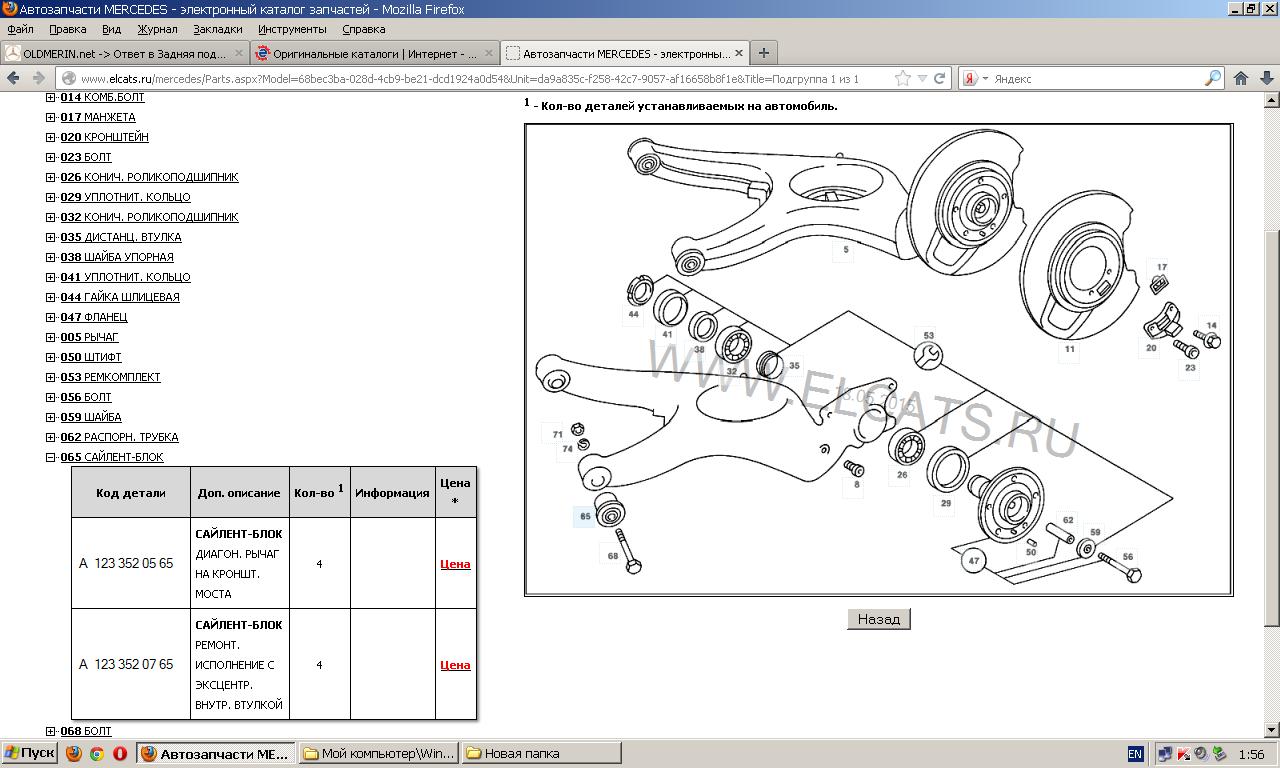Select part number 65 in the diagram

click(585, 517)
